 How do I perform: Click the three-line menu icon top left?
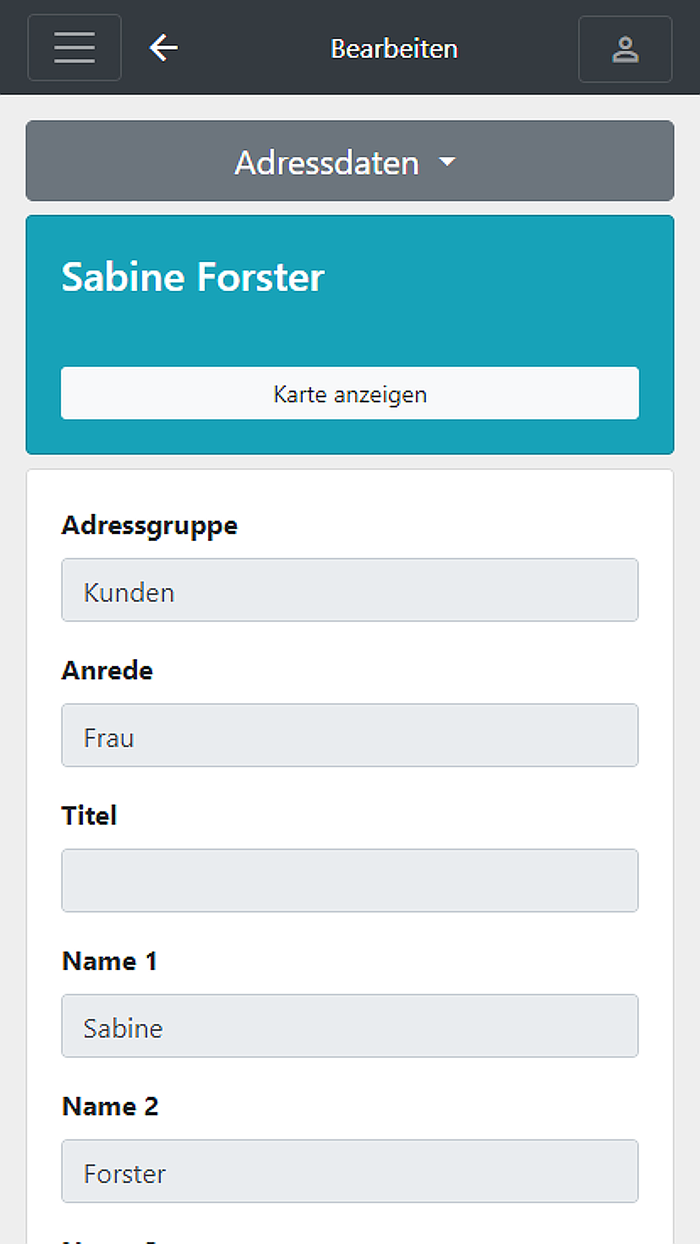[x=74, y=47]
